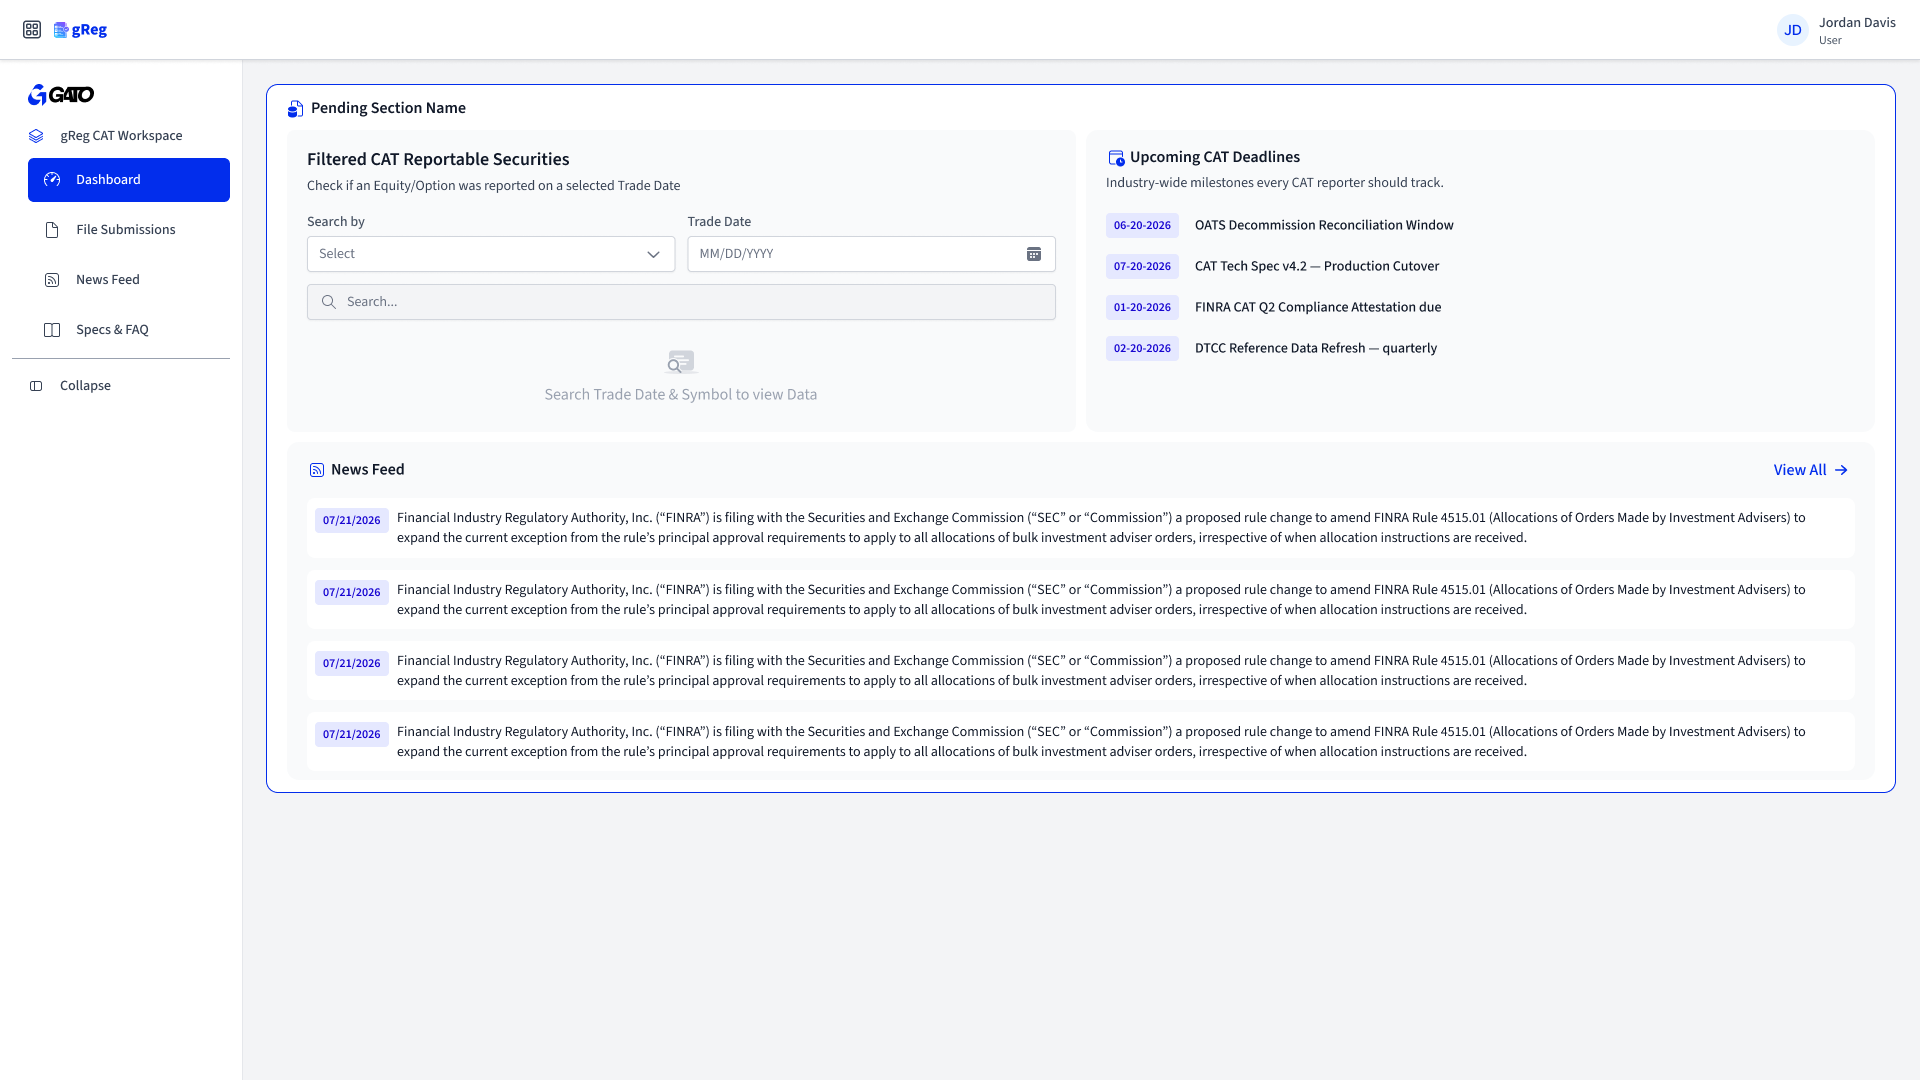
Task: Click OATS Decommission Reconciliation Window deadline
Action: pos(1324,226)
